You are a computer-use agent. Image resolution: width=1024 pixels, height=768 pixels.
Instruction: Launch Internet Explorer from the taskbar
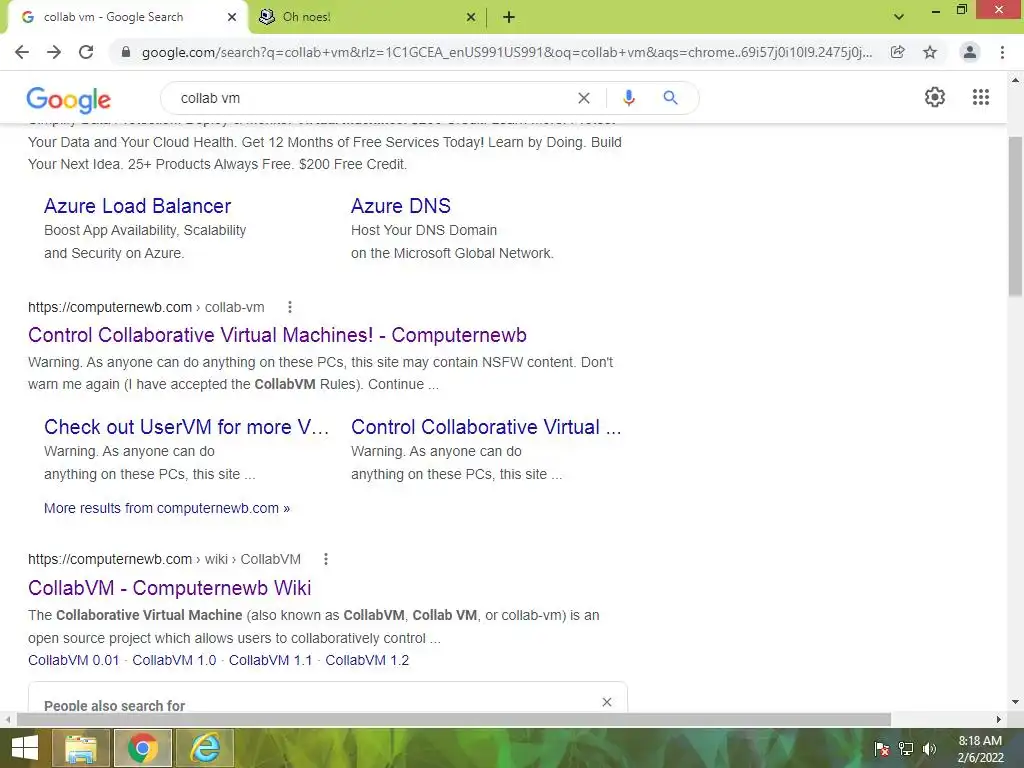[x=204, y=748]
